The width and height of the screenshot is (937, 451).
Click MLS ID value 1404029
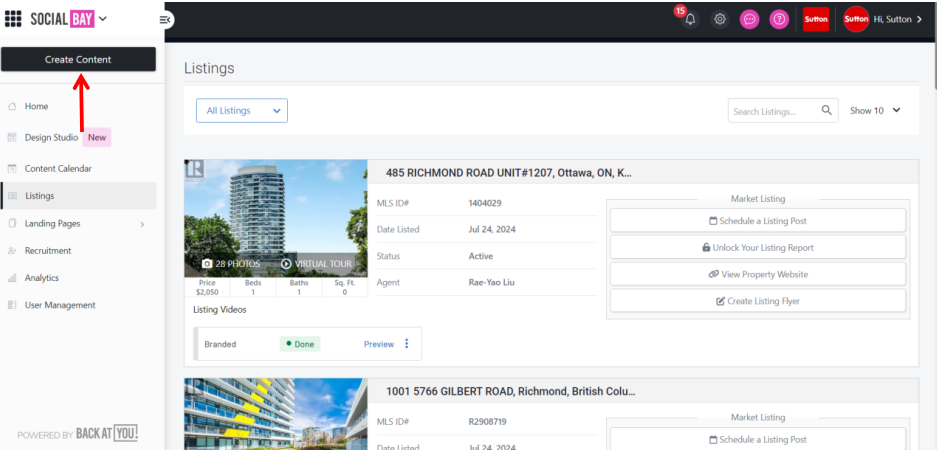pos(485,203)
